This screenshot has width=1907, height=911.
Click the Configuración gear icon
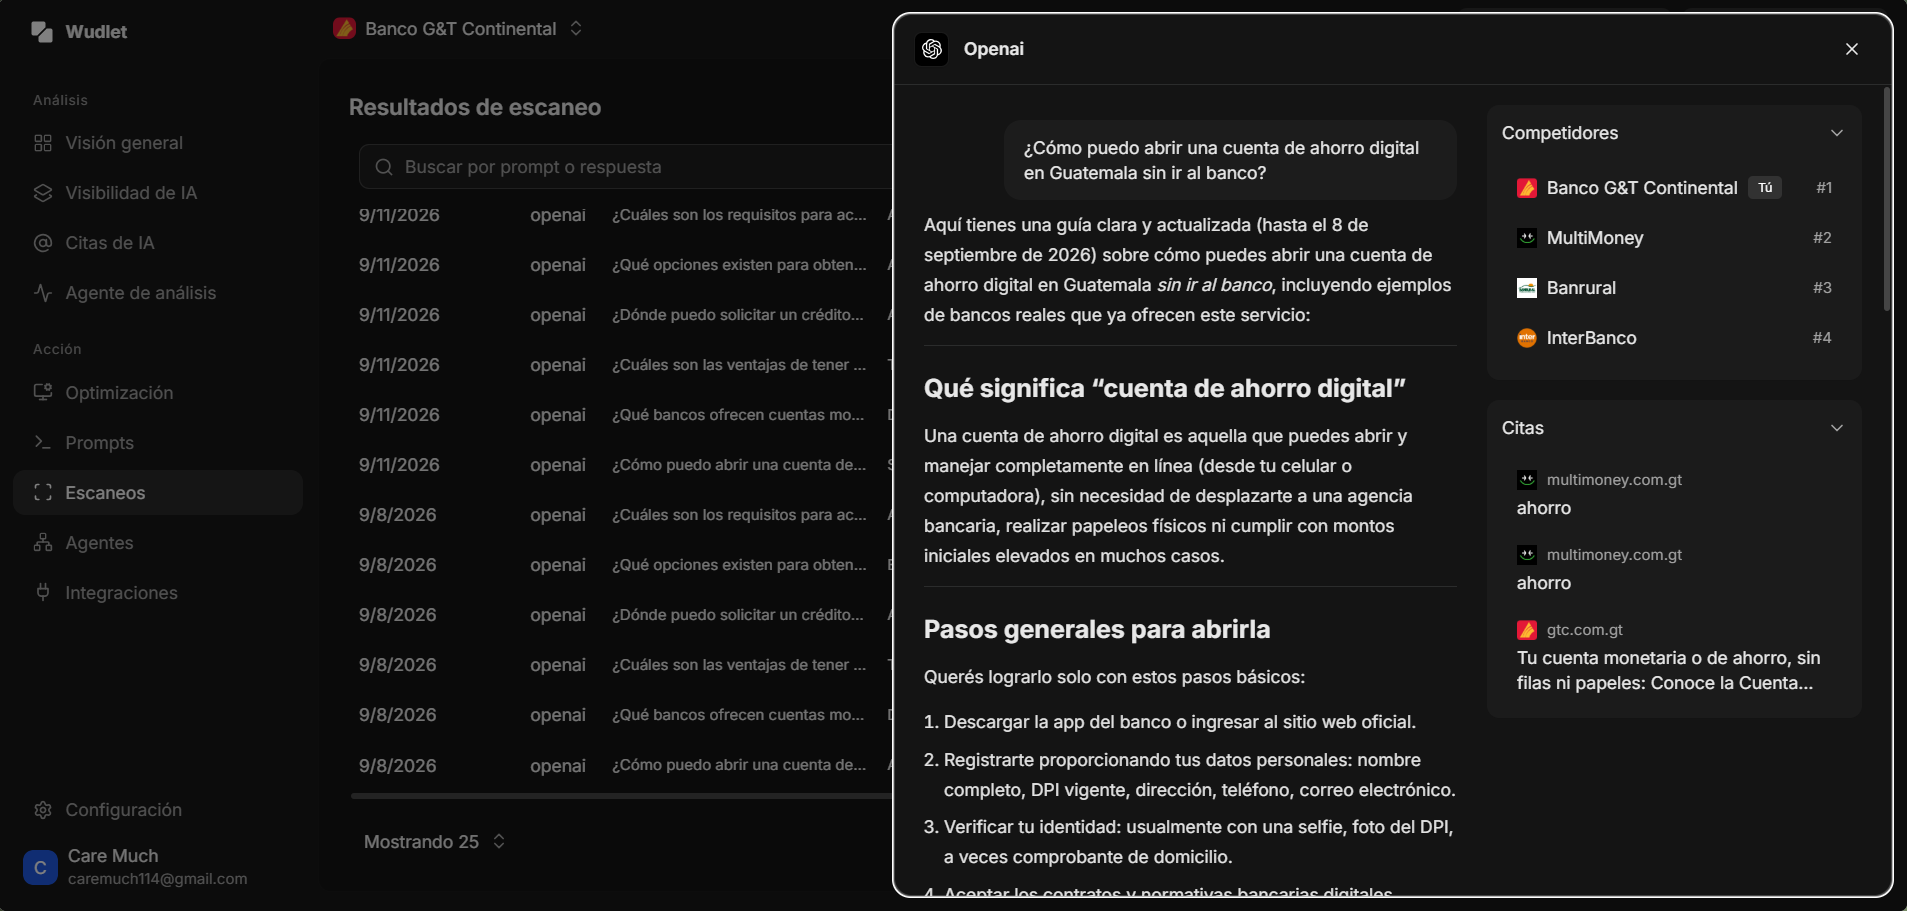pos(43,810)
